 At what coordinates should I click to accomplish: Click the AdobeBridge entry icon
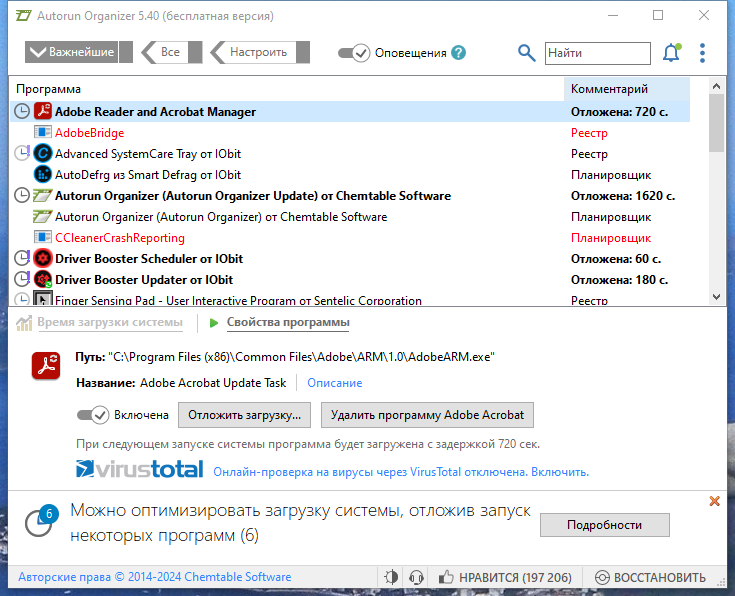pos(43,132)
